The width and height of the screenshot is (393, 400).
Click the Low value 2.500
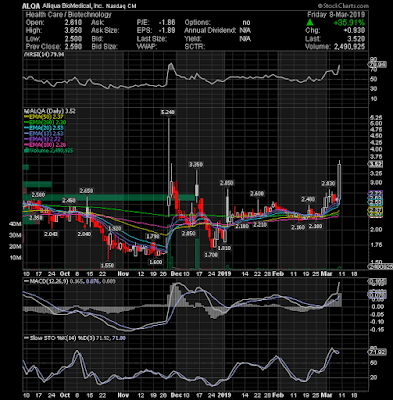73,39
